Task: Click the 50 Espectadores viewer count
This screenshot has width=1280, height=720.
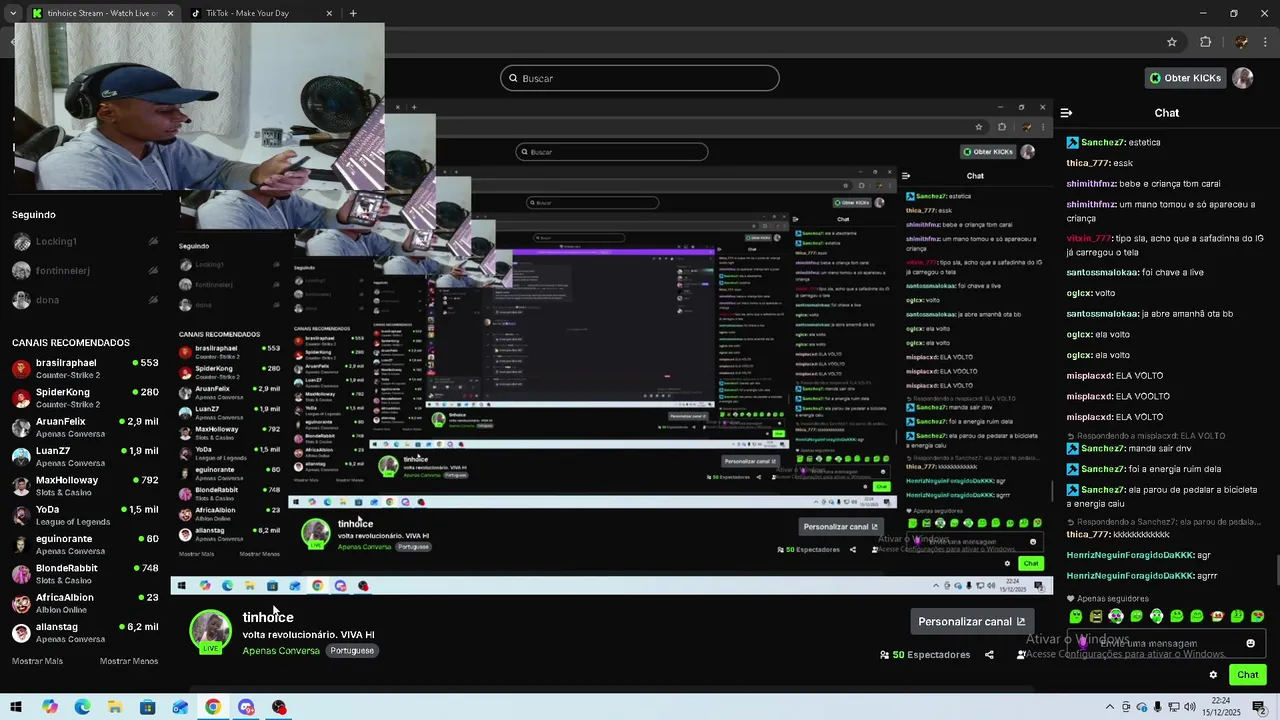Action: (925, 655)
